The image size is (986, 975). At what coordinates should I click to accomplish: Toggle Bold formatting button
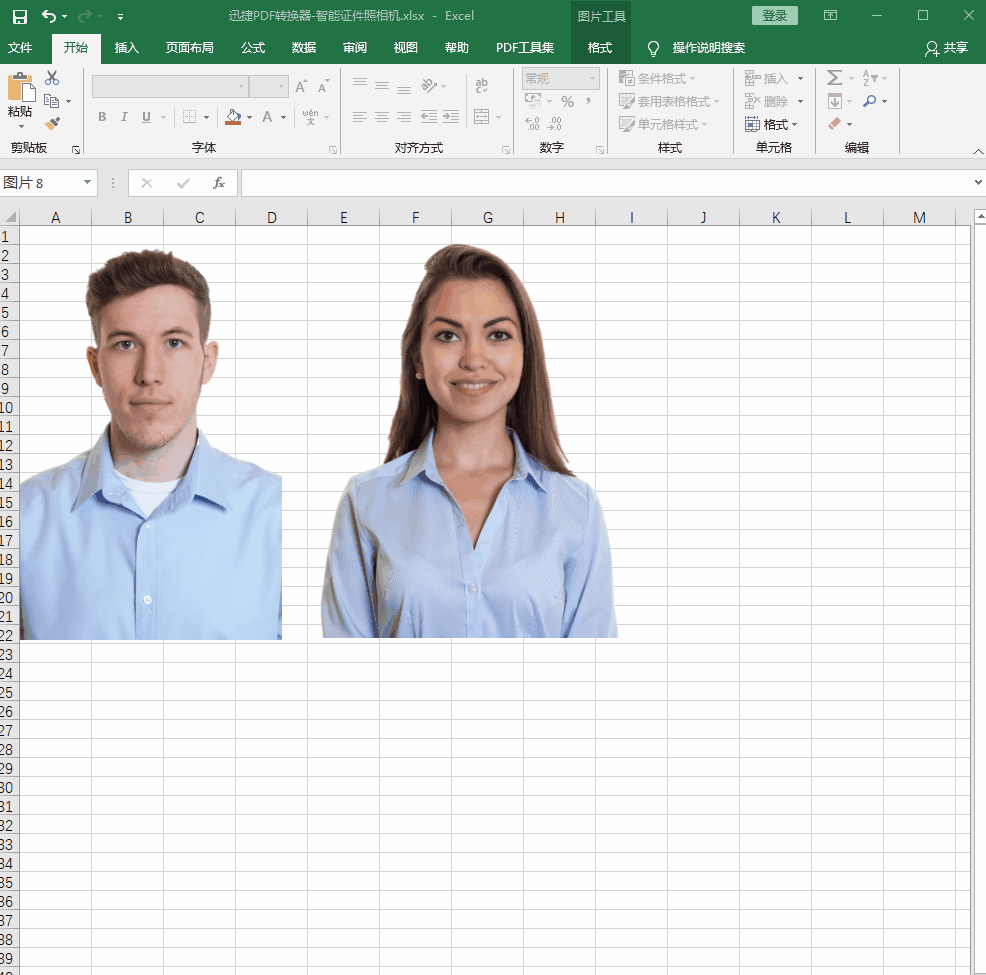click(102, 117)
